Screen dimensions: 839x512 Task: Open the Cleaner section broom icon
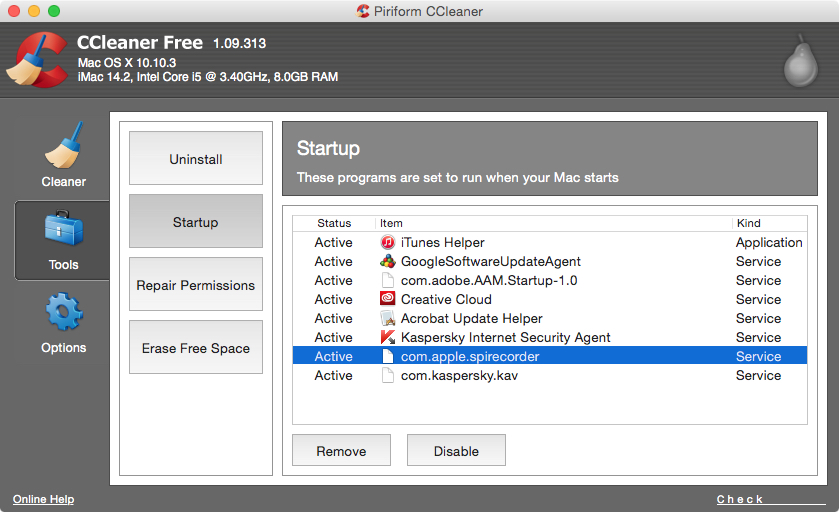[64, 144]
